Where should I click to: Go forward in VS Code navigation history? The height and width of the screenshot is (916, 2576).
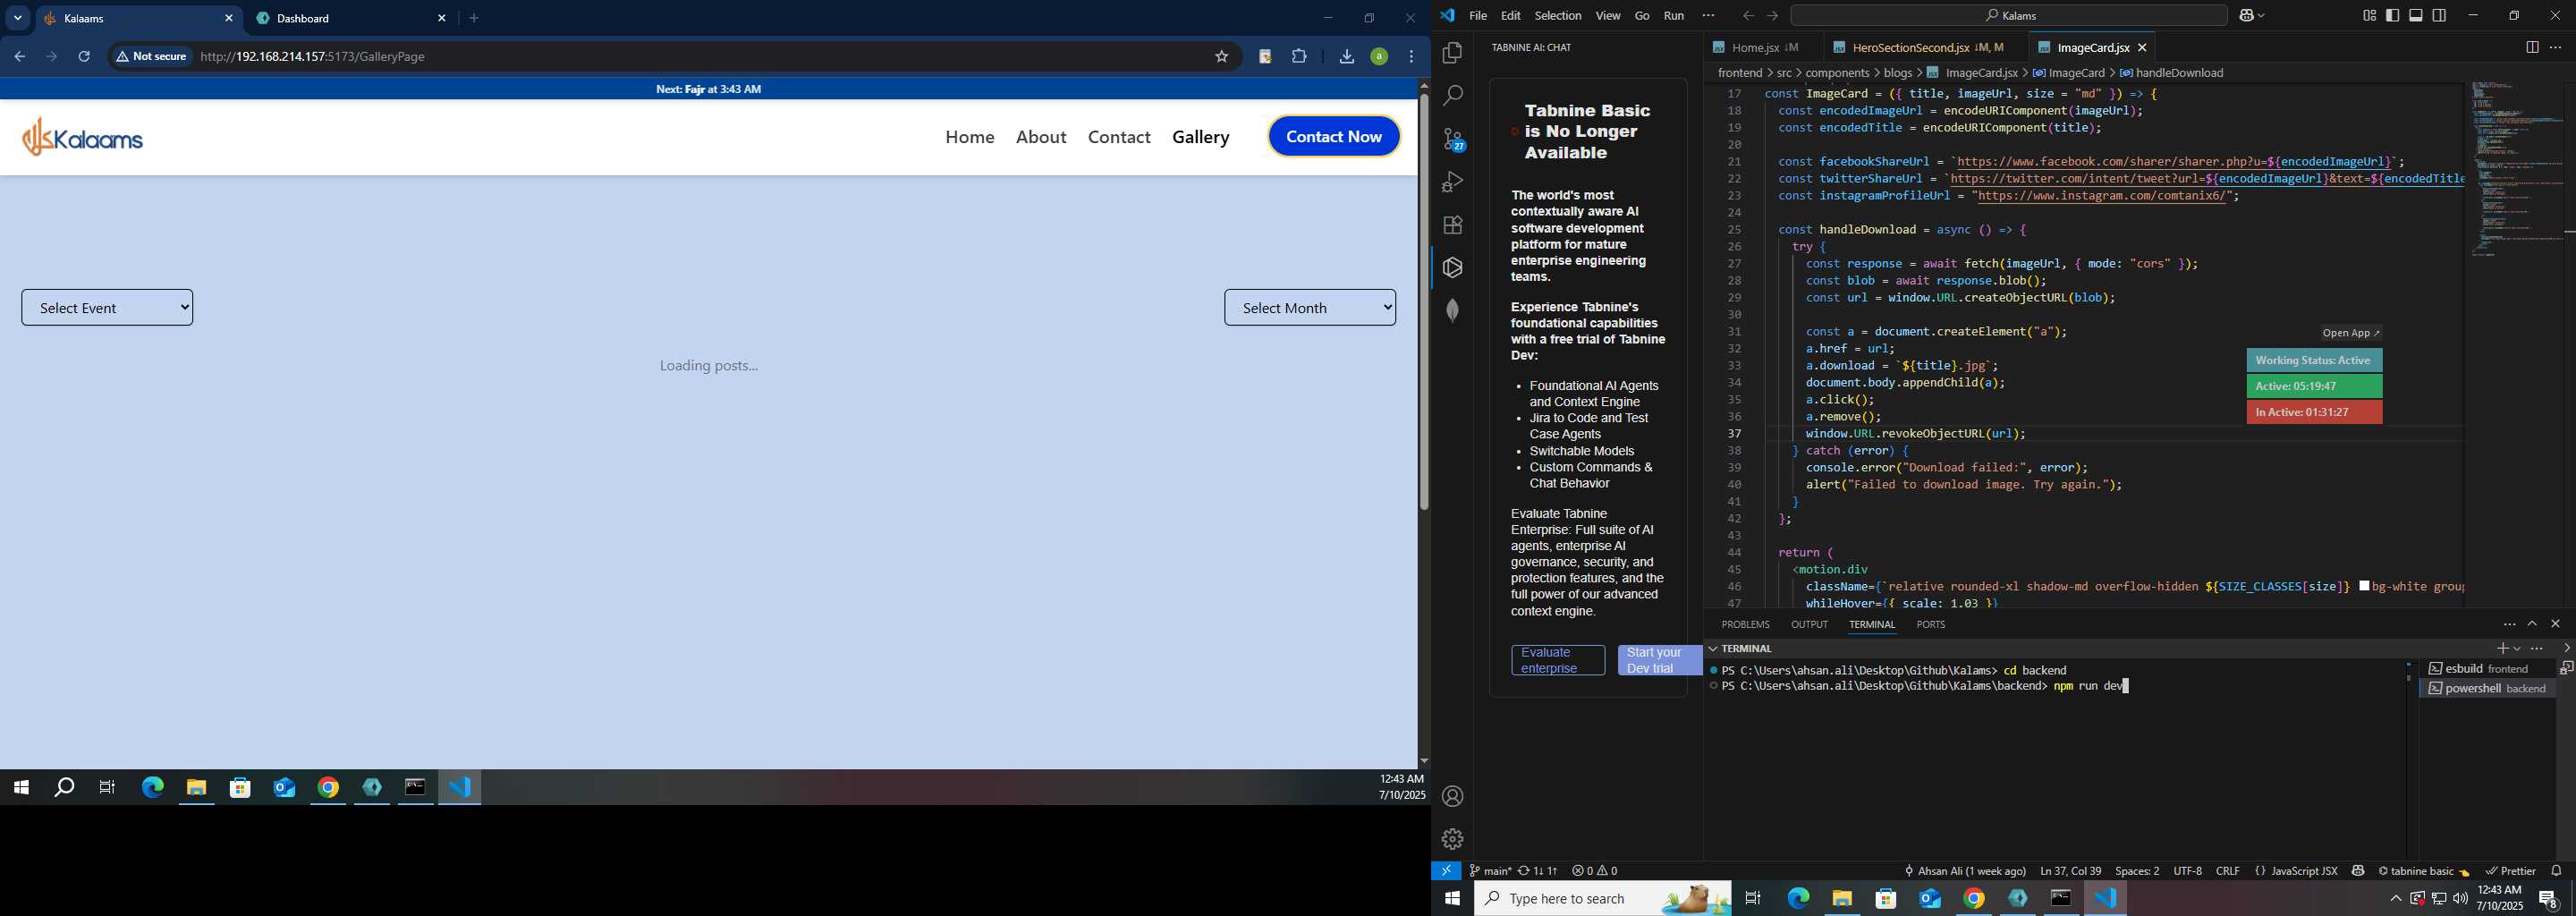coord(1772,16)
